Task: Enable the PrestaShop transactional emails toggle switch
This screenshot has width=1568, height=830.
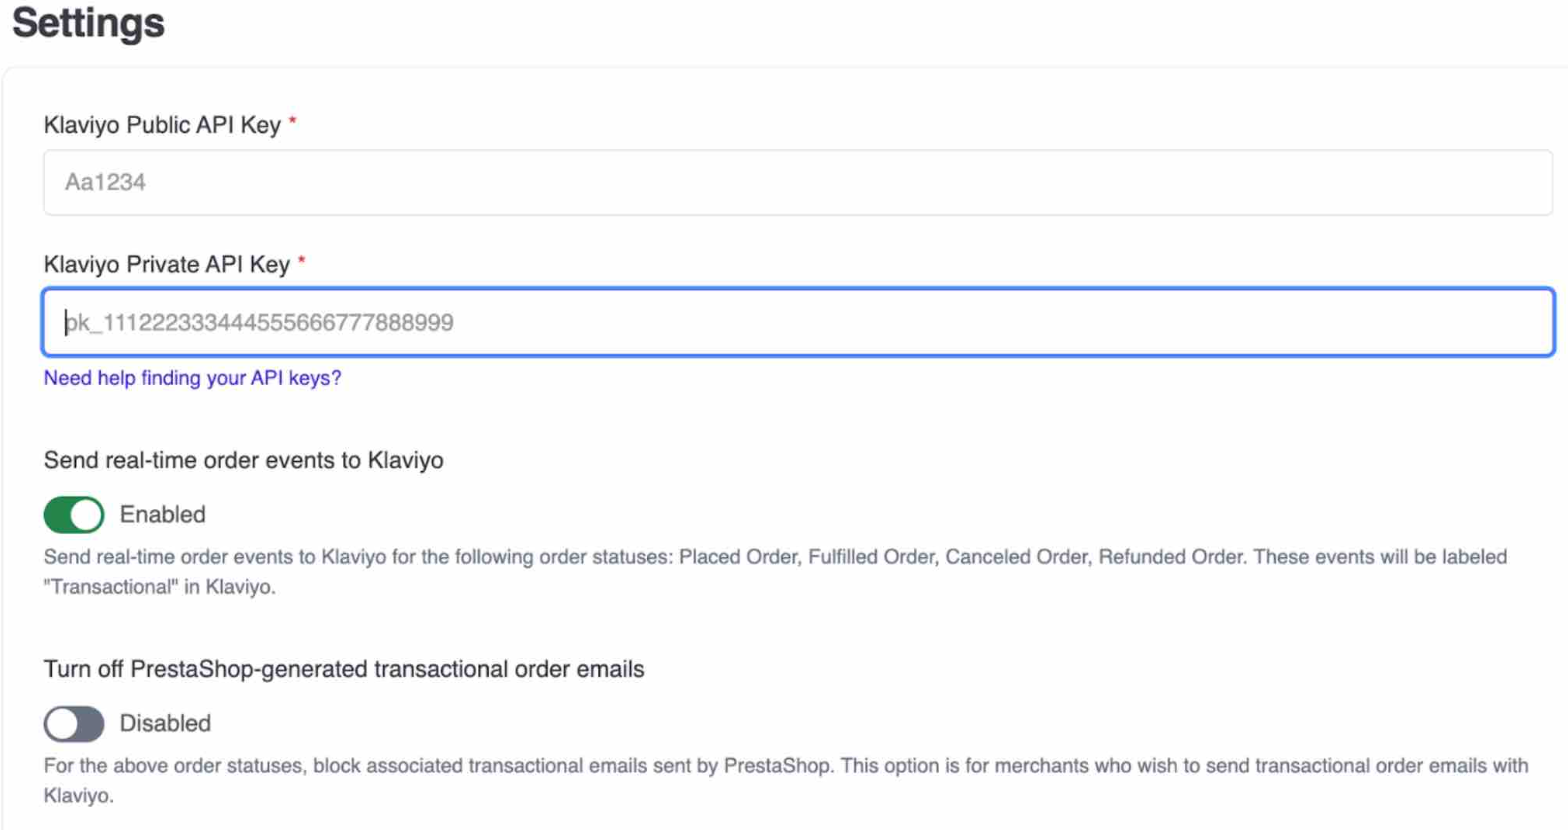Action: click(x=74, y=724)
